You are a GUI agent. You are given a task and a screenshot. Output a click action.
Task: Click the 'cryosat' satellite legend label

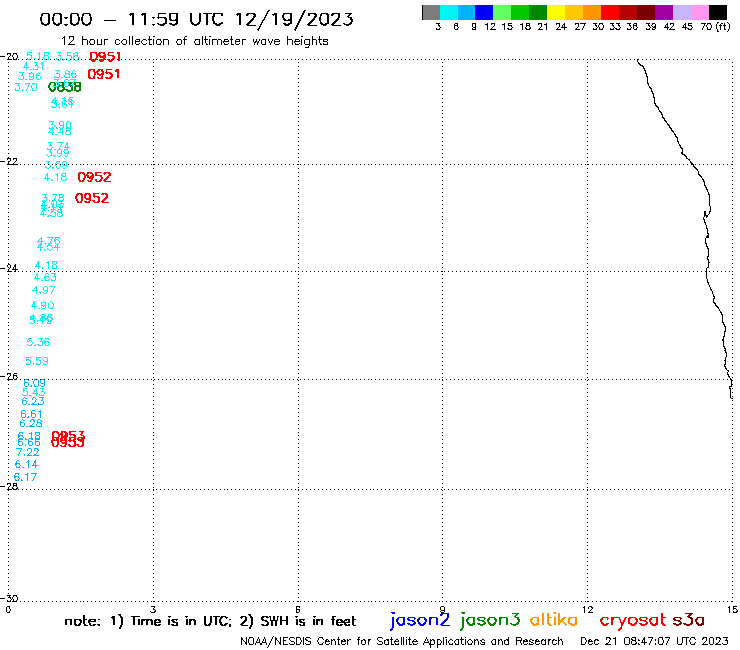[x=633, y=621]
